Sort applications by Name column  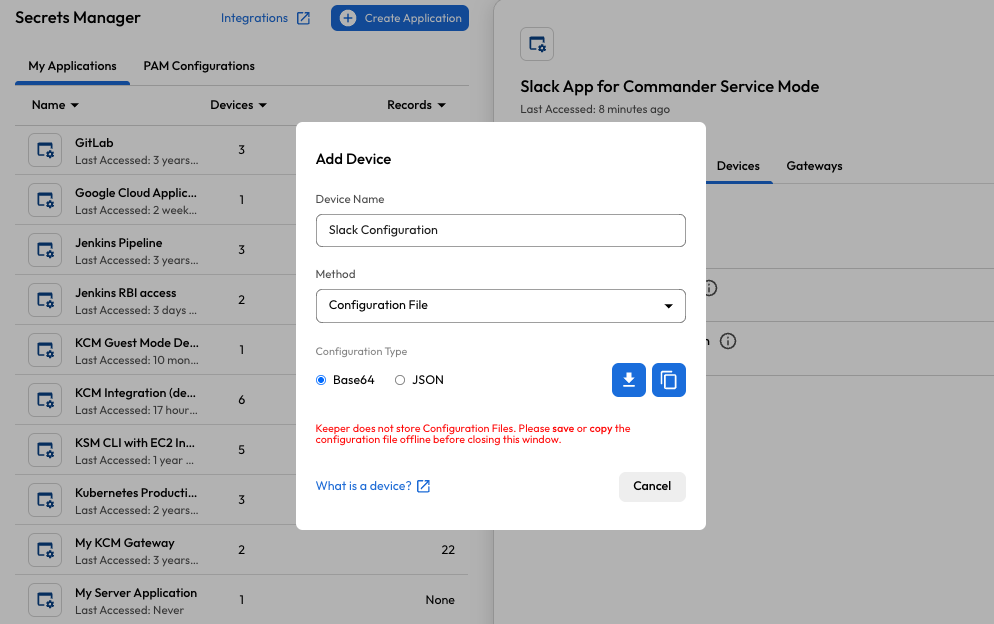tap(55, 105)
